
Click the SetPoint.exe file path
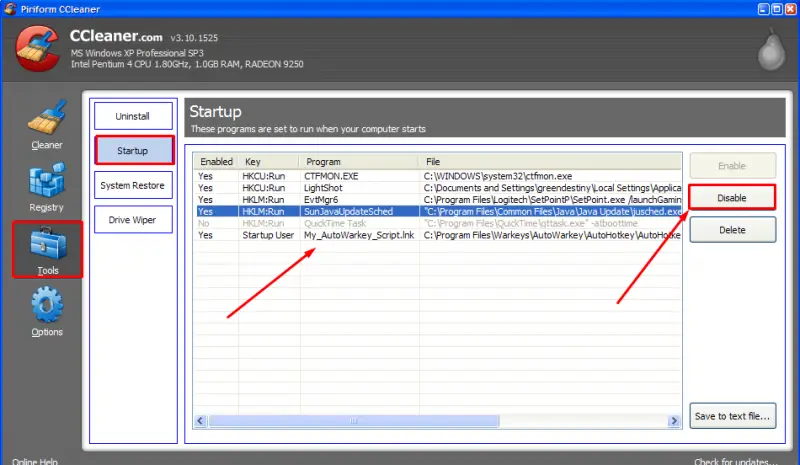tap(552, 200)
